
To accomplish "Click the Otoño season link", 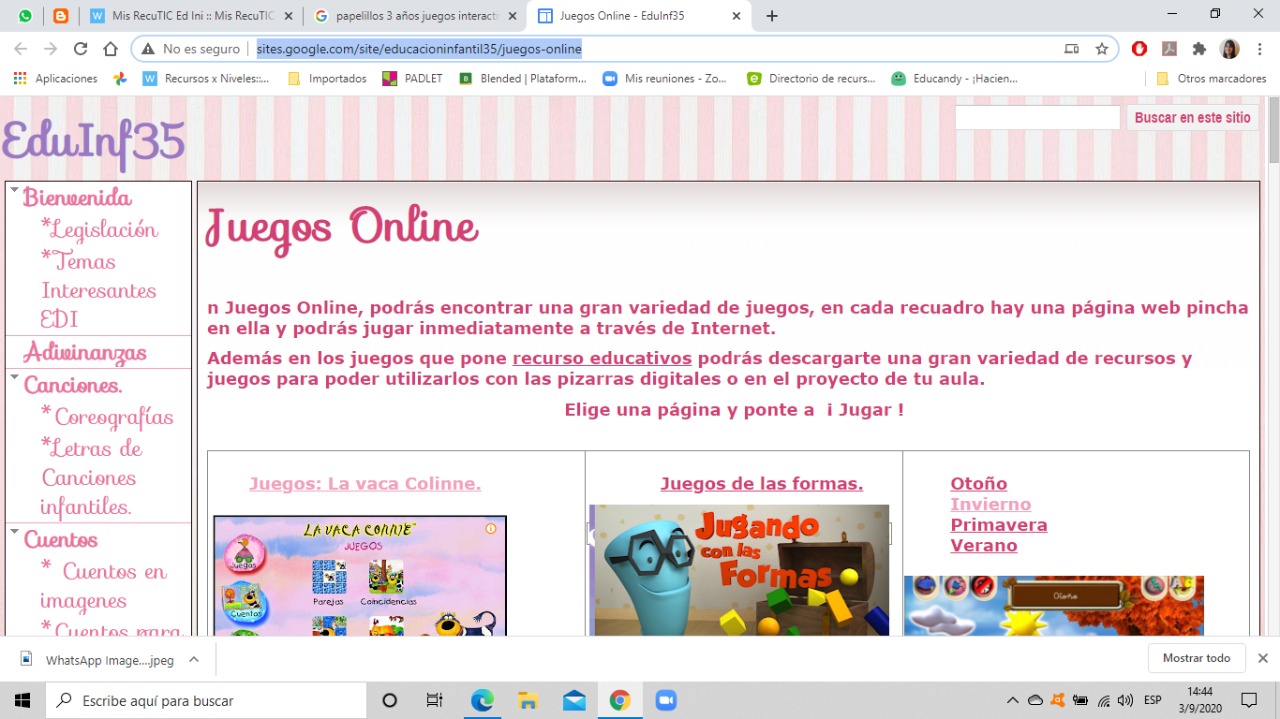I will coord(978,484).
